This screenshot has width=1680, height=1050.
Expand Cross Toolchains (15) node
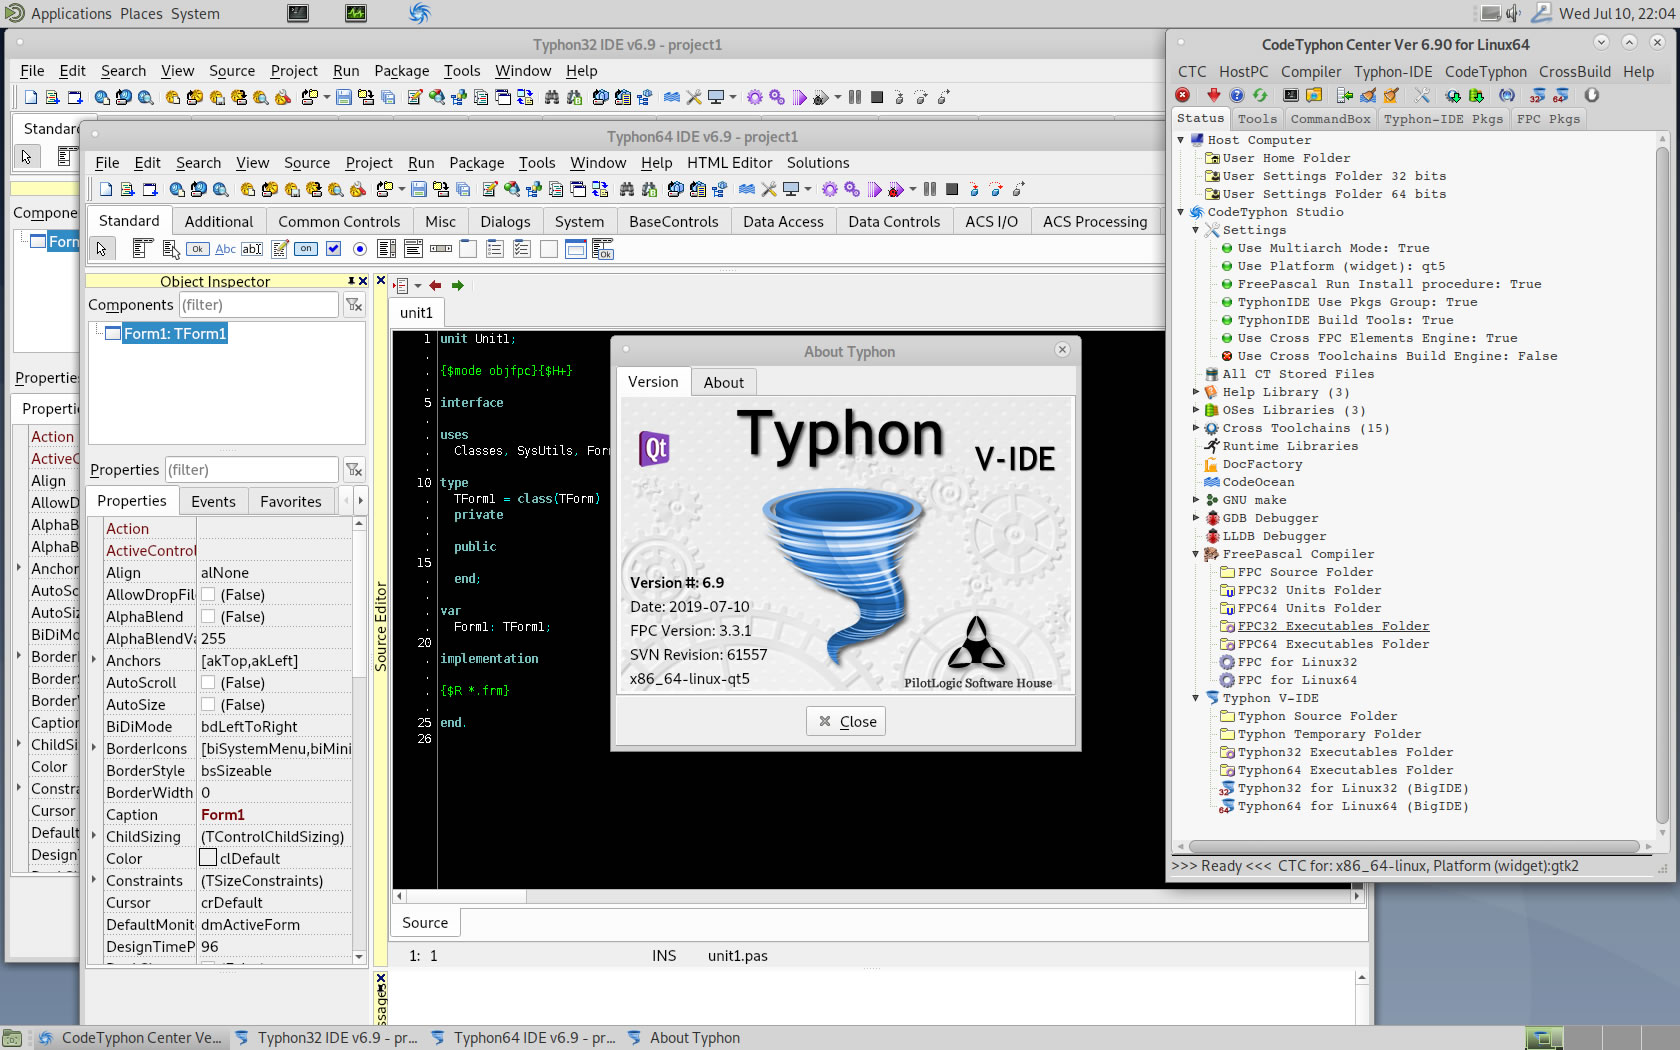pyautogui.click(x=1196, y=428)
